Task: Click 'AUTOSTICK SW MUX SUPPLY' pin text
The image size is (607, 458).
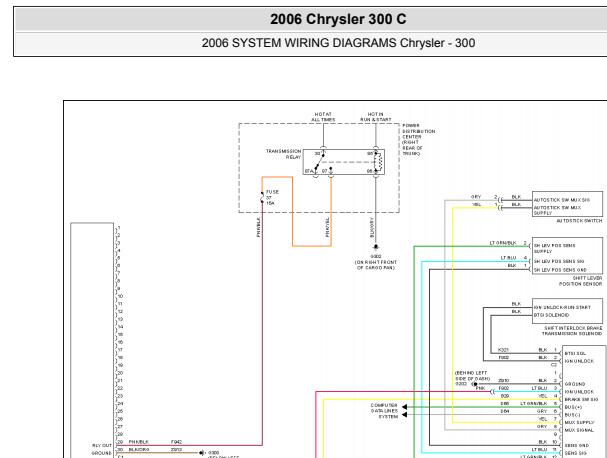Action: [557, 210]
